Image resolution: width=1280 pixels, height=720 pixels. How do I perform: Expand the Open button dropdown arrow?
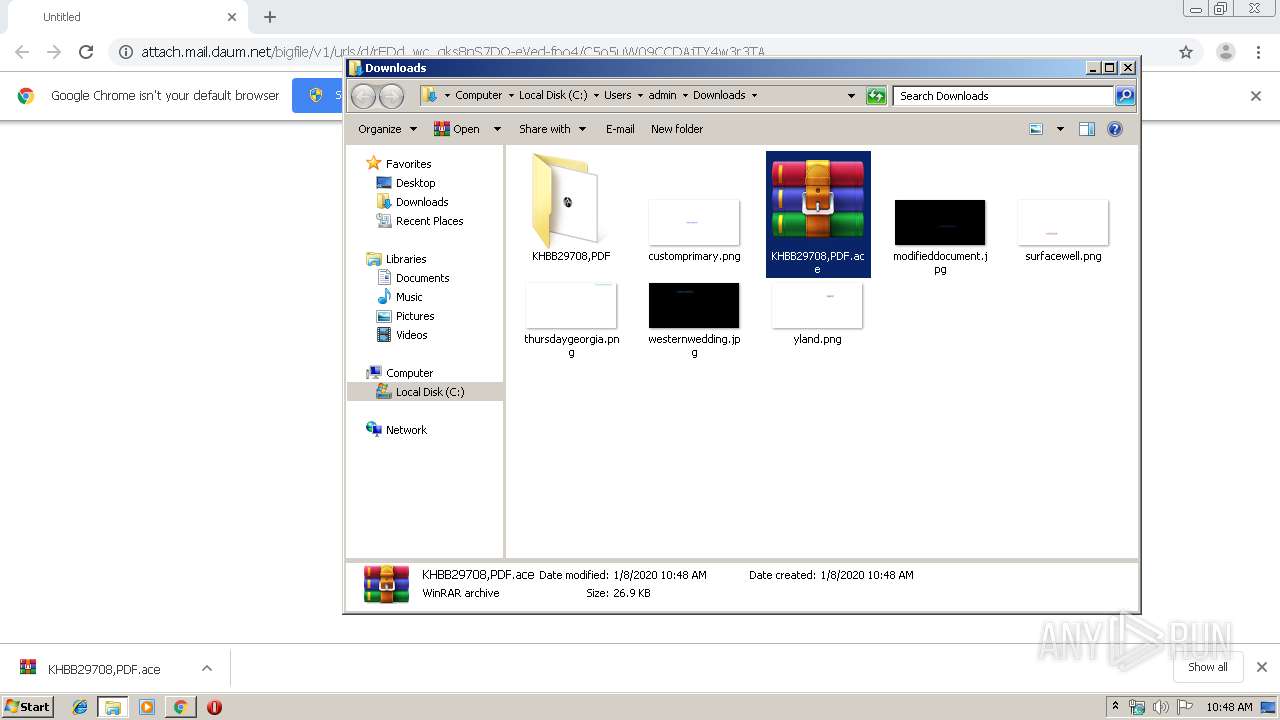click(x=496, y=129)
